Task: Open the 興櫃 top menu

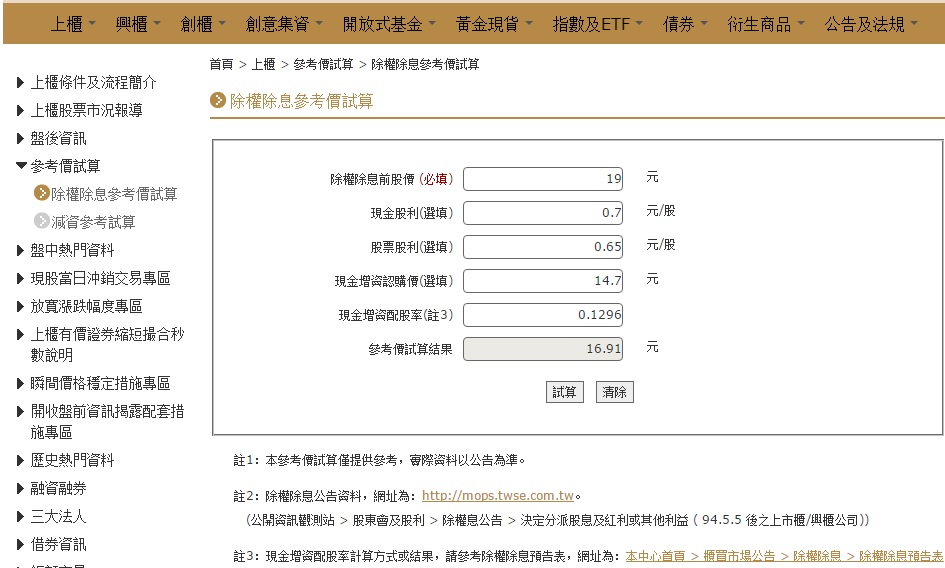Action: [138, 24]
